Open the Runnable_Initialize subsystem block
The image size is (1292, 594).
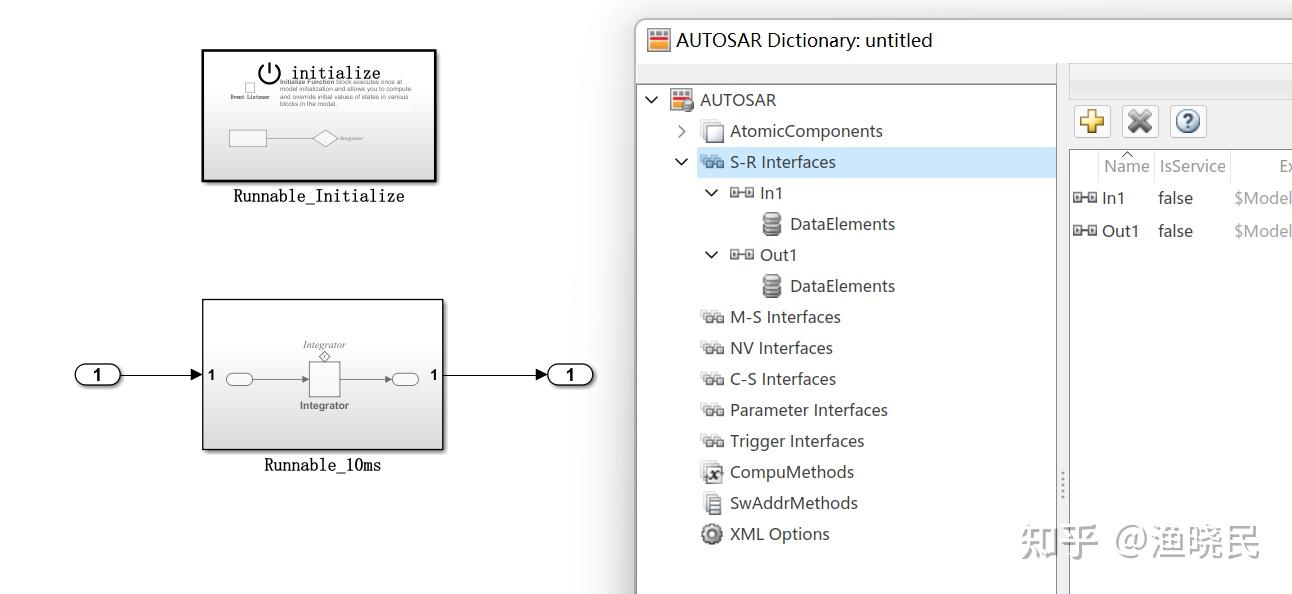click(319, 115)
